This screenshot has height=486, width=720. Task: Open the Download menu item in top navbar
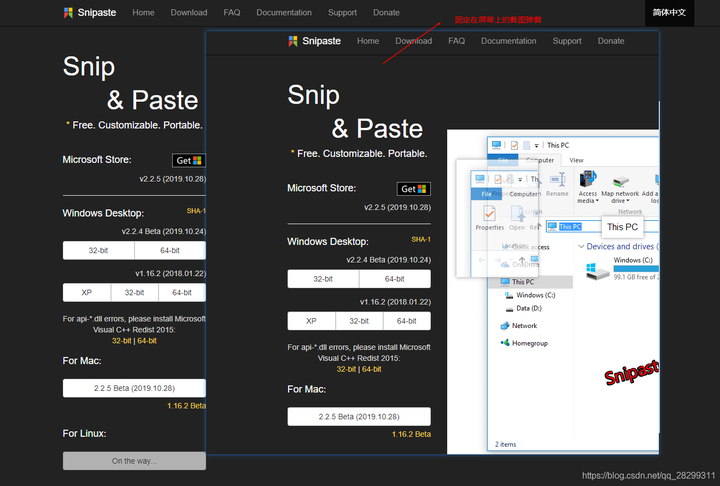tap(189, 12)
